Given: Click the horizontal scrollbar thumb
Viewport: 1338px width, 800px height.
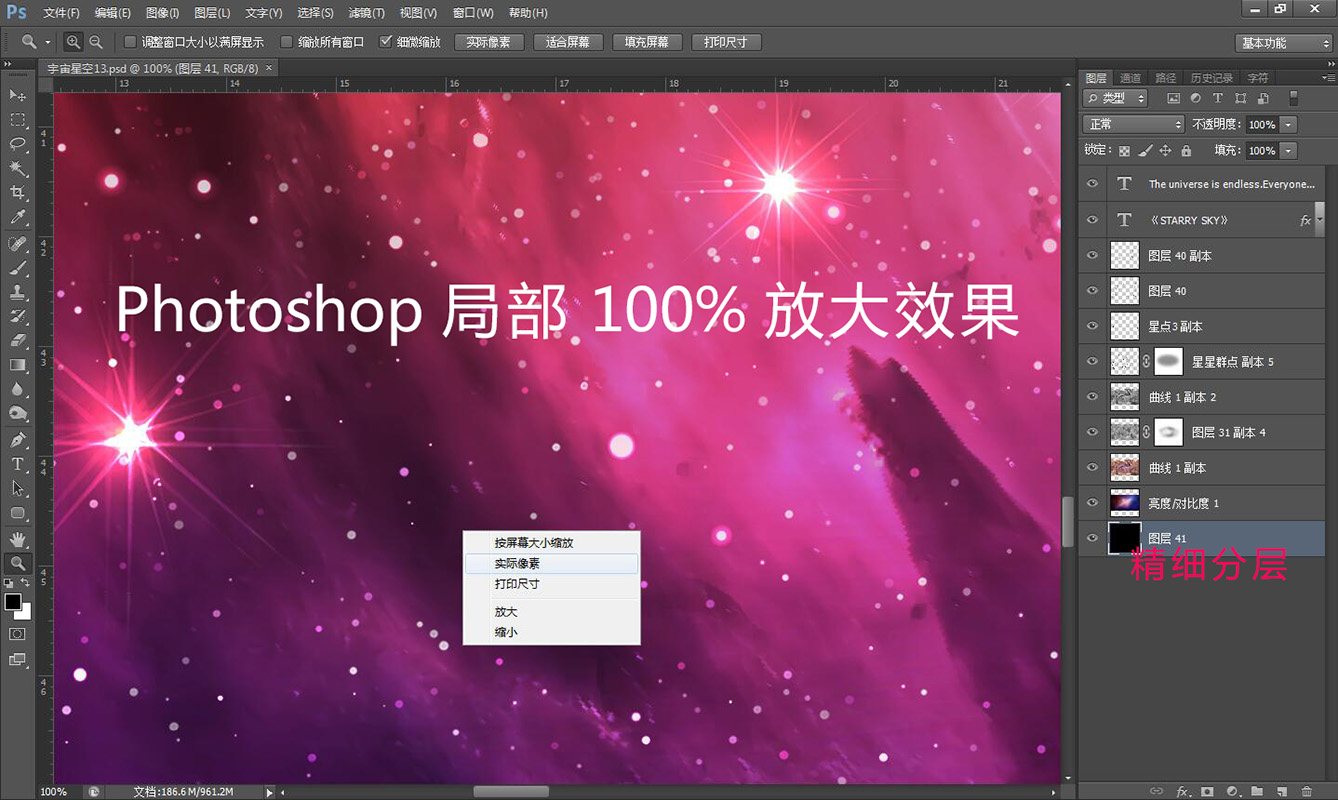Looking at the screenshot, I should click(x=510, y=792).
